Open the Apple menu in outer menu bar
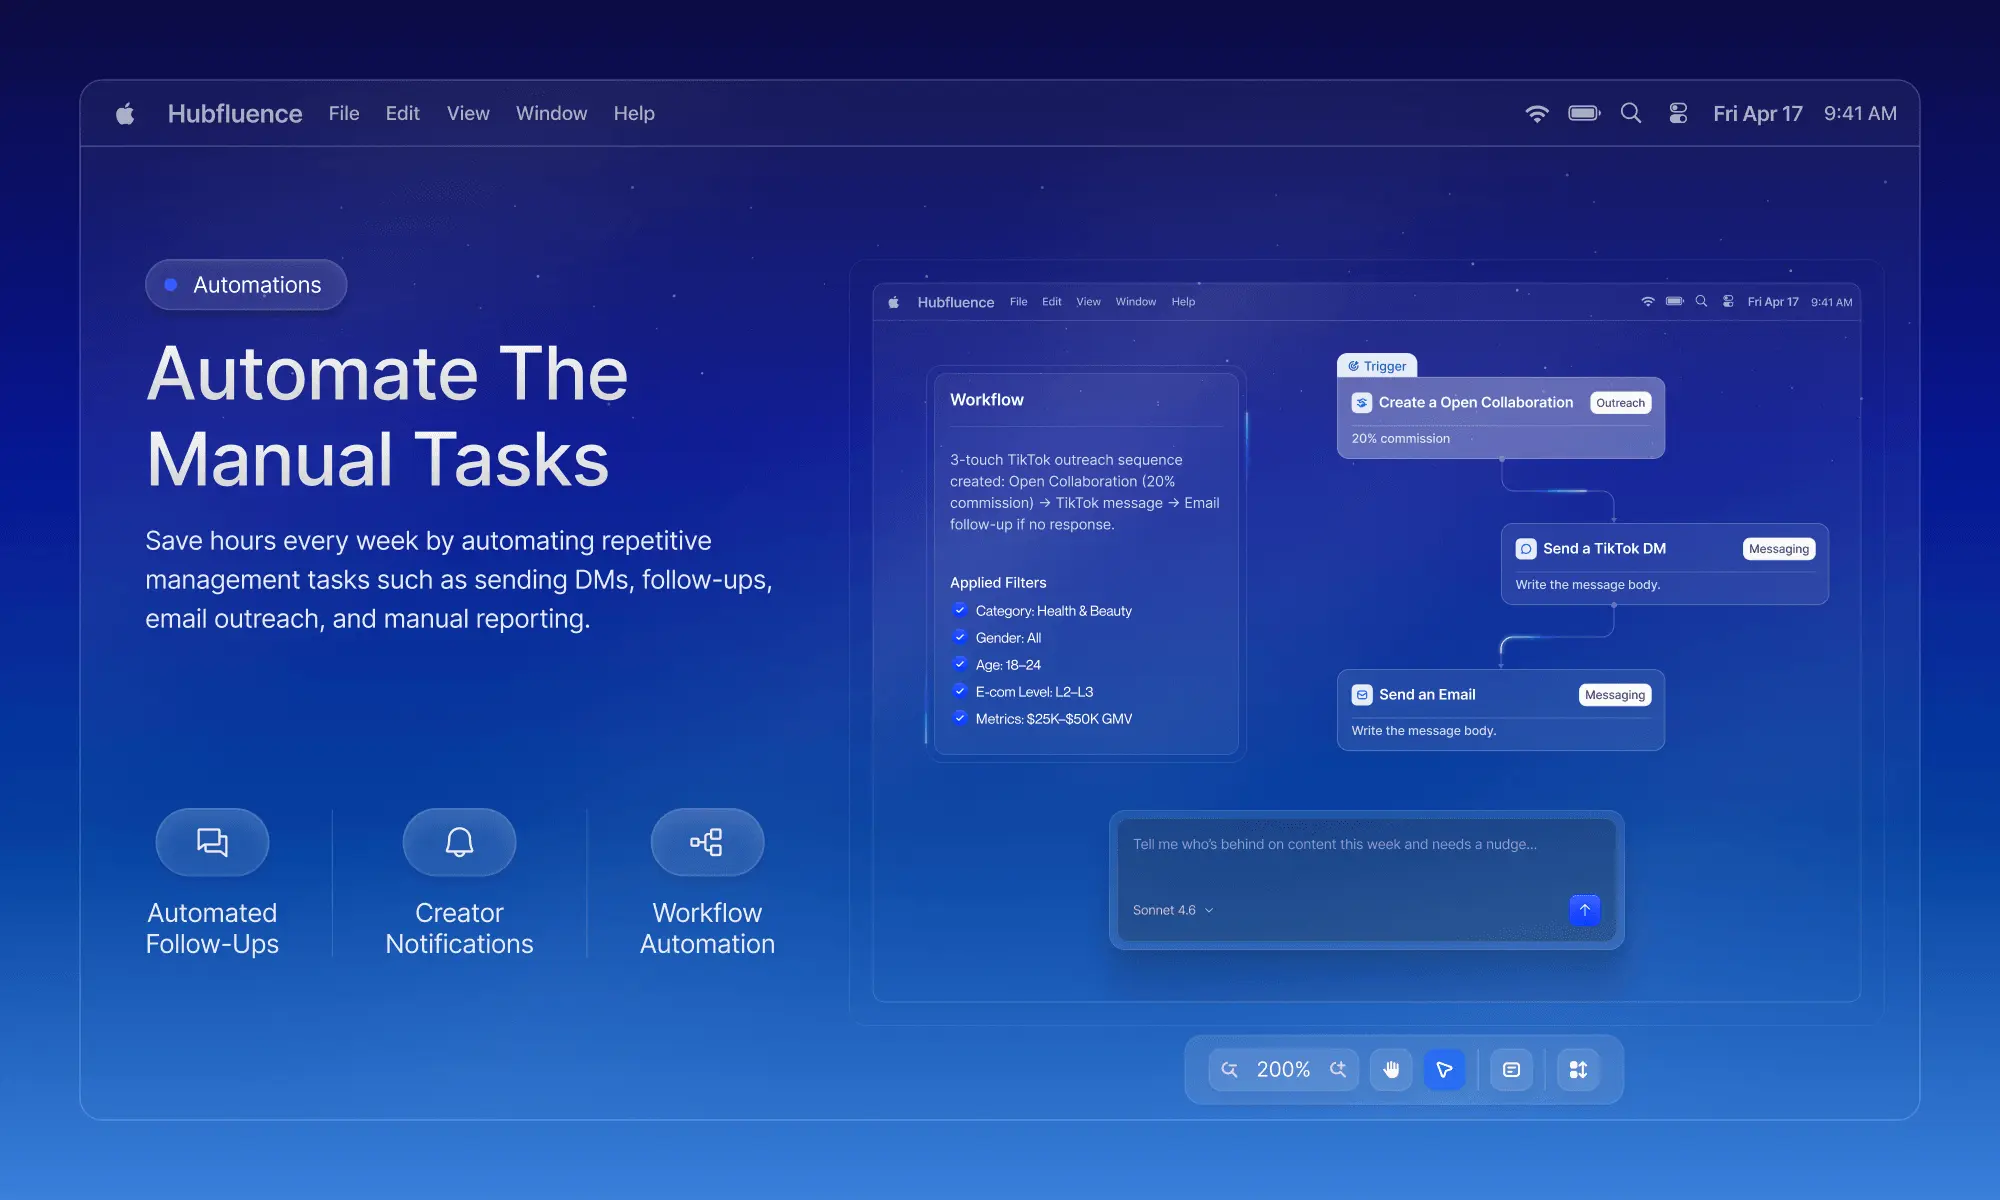Image resolution: width=2000 pixels, height=1200 pixels. coord(125,113)
